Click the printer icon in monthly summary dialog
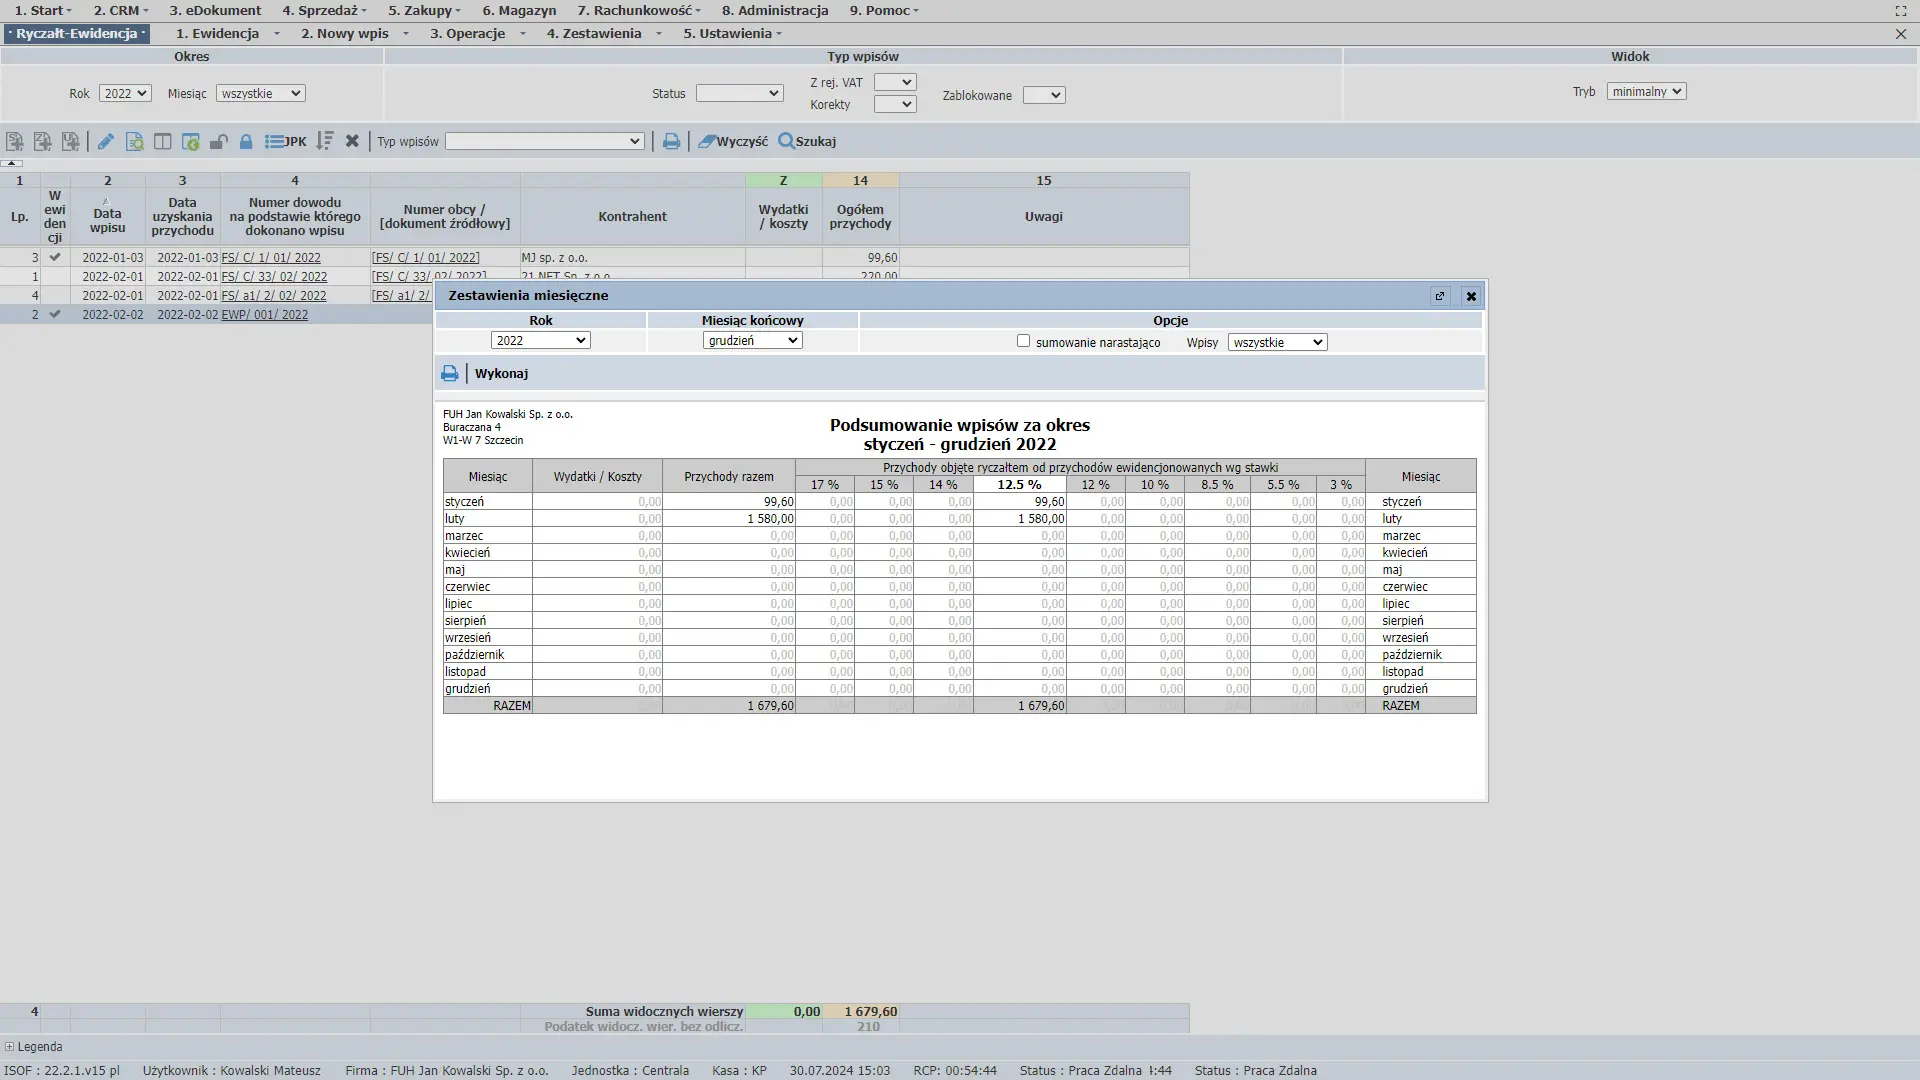 click(449, 373)
